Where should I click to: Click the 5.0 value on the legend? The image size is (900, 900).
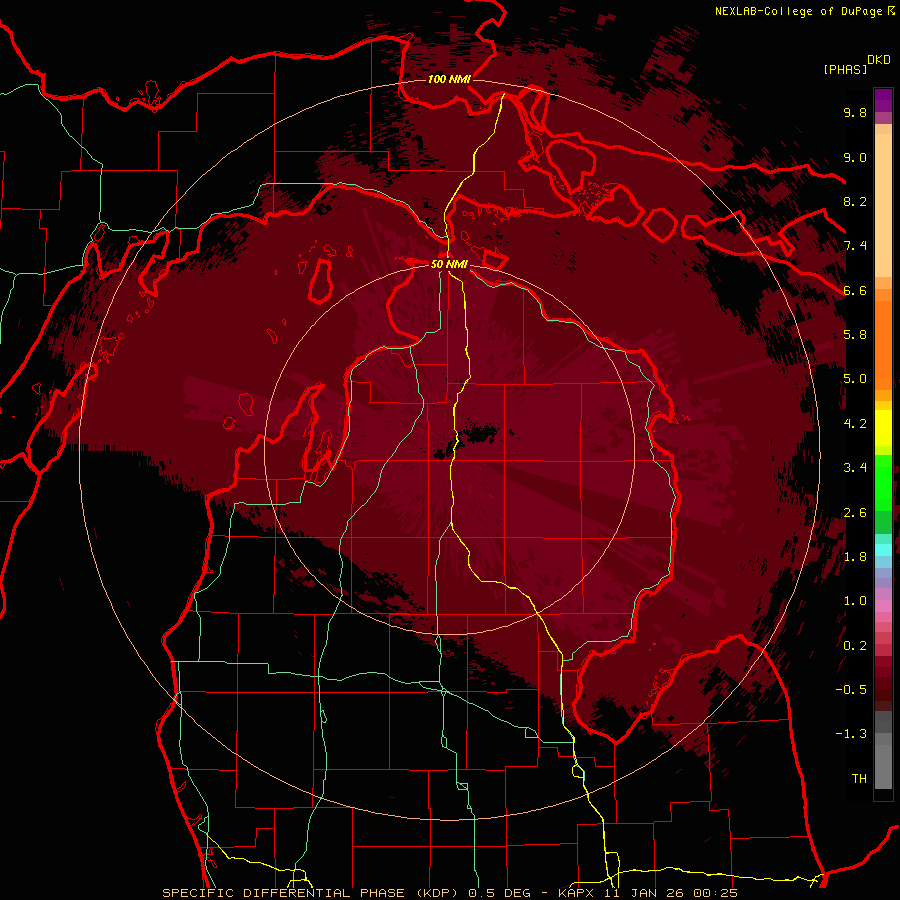tap(855, 379)
